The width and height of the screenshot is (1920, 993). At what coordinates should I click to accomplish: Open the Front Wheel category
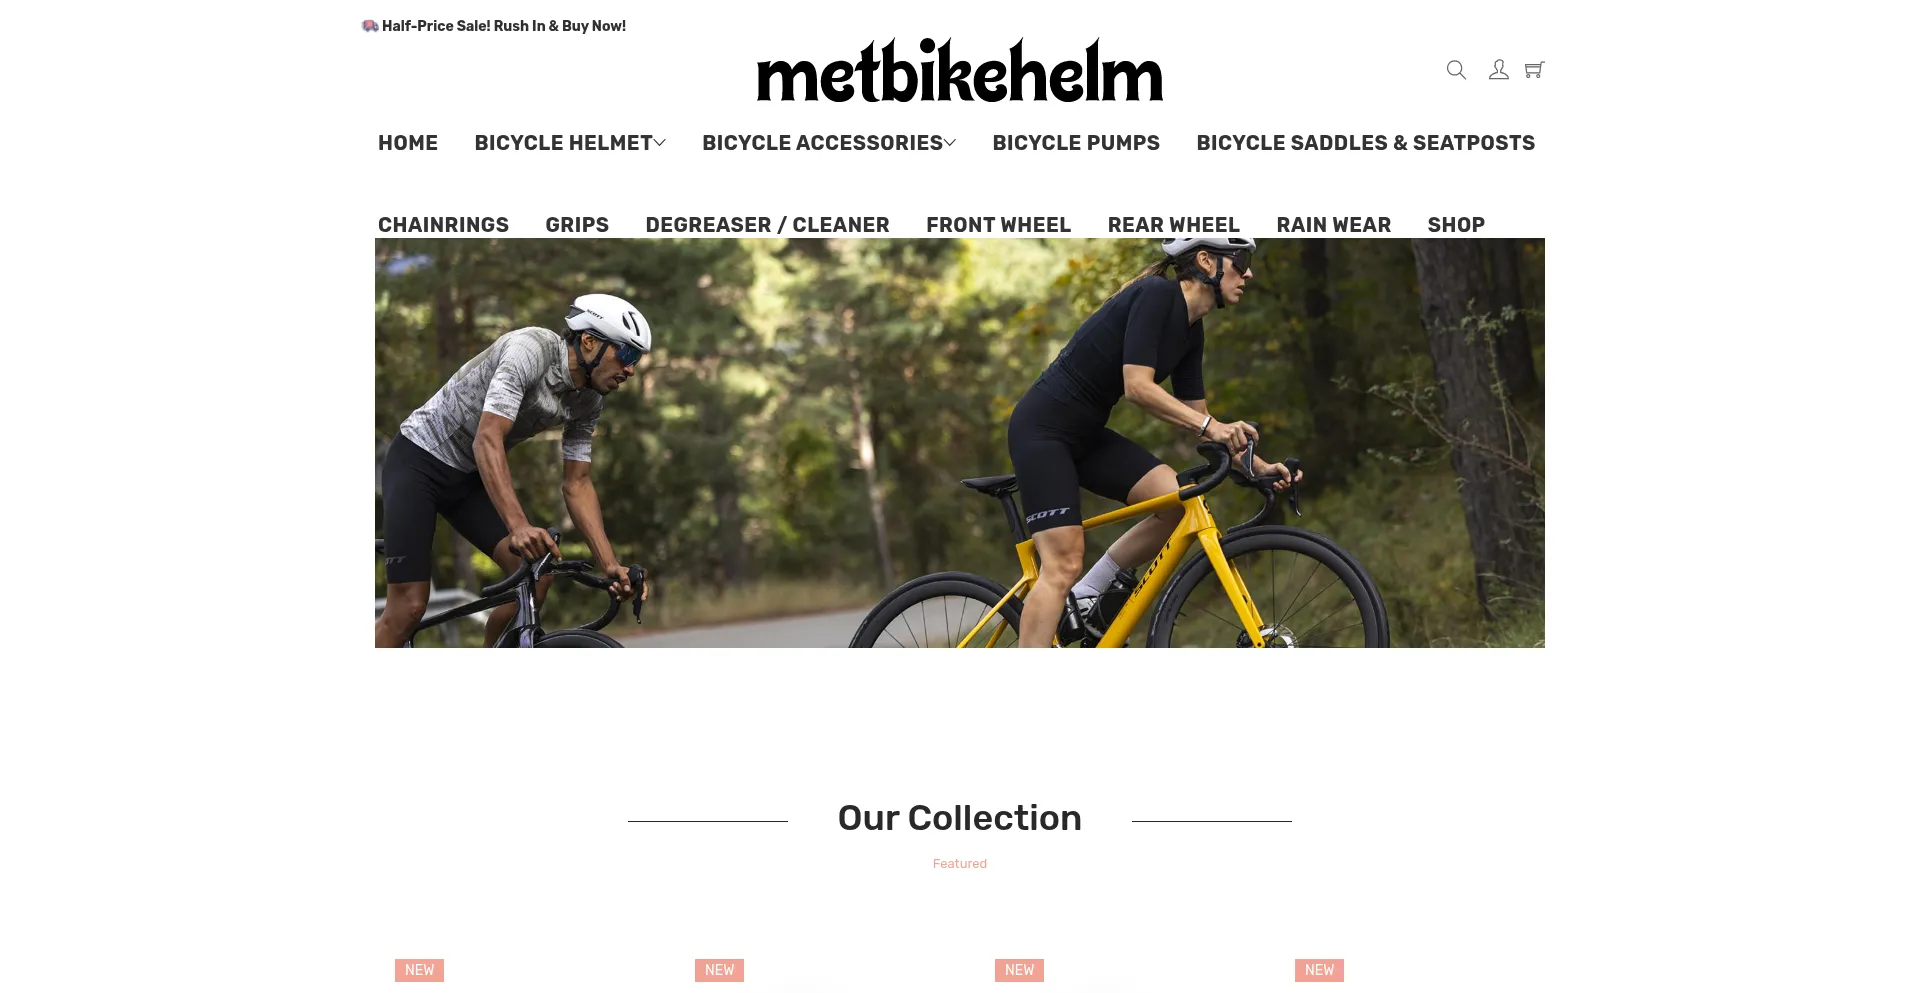998,225
